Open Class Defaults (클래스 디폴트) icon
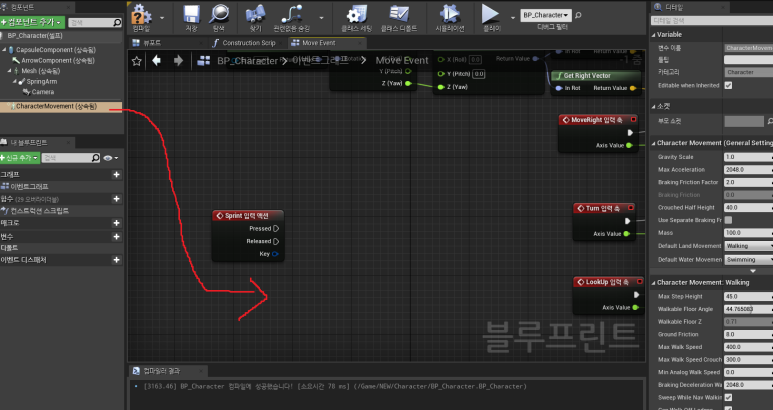 click(398, 14)
